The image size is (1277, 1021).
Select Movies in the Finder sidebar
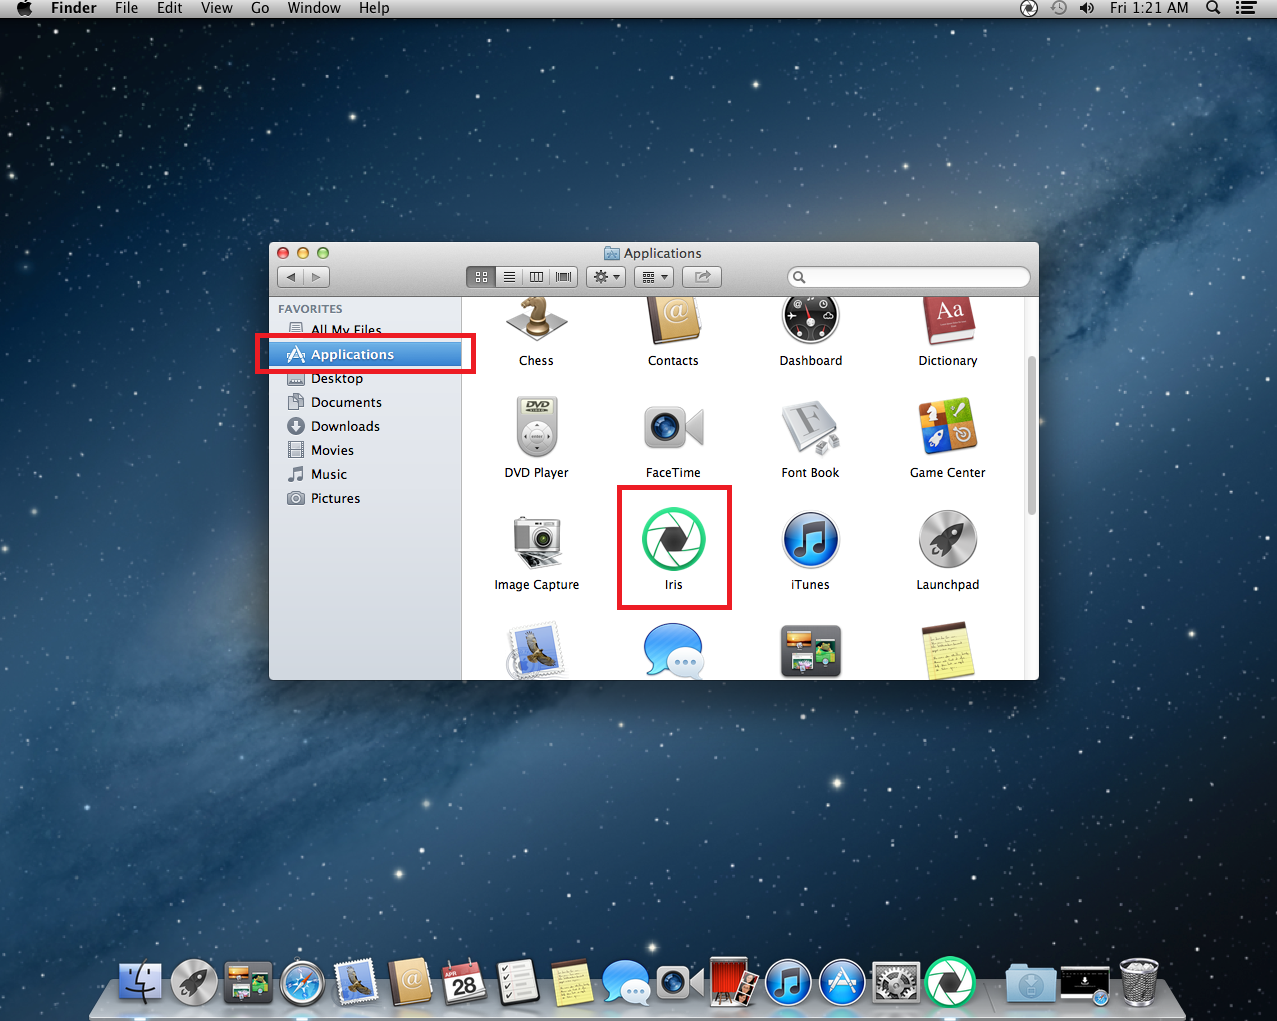coord(365,450)
